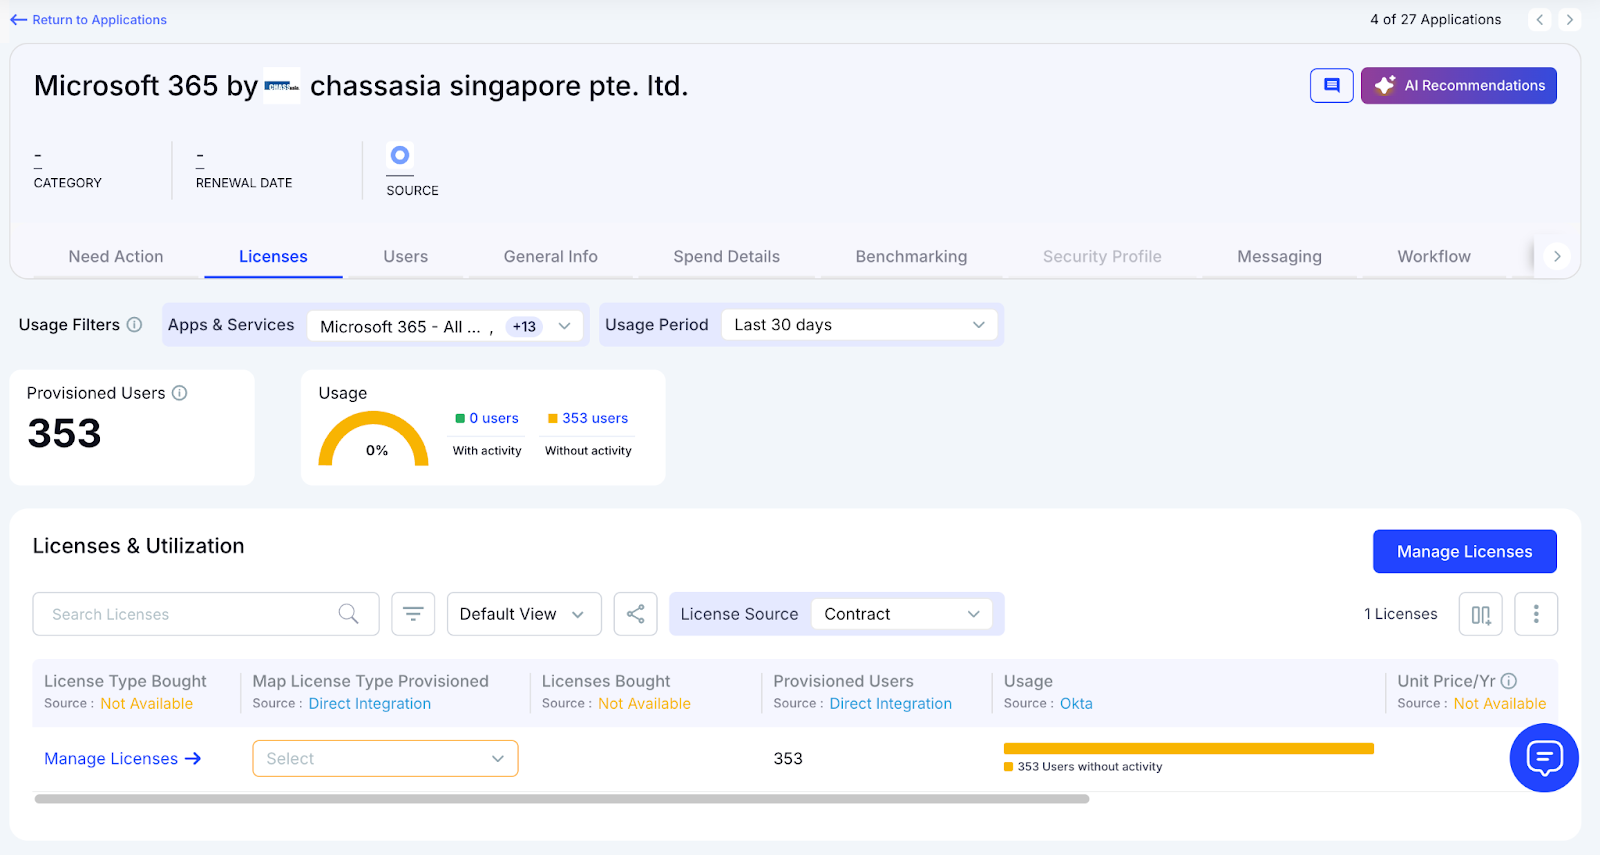Open the filter icon button
The image size is (1600, 855).
tap(413, 614)
